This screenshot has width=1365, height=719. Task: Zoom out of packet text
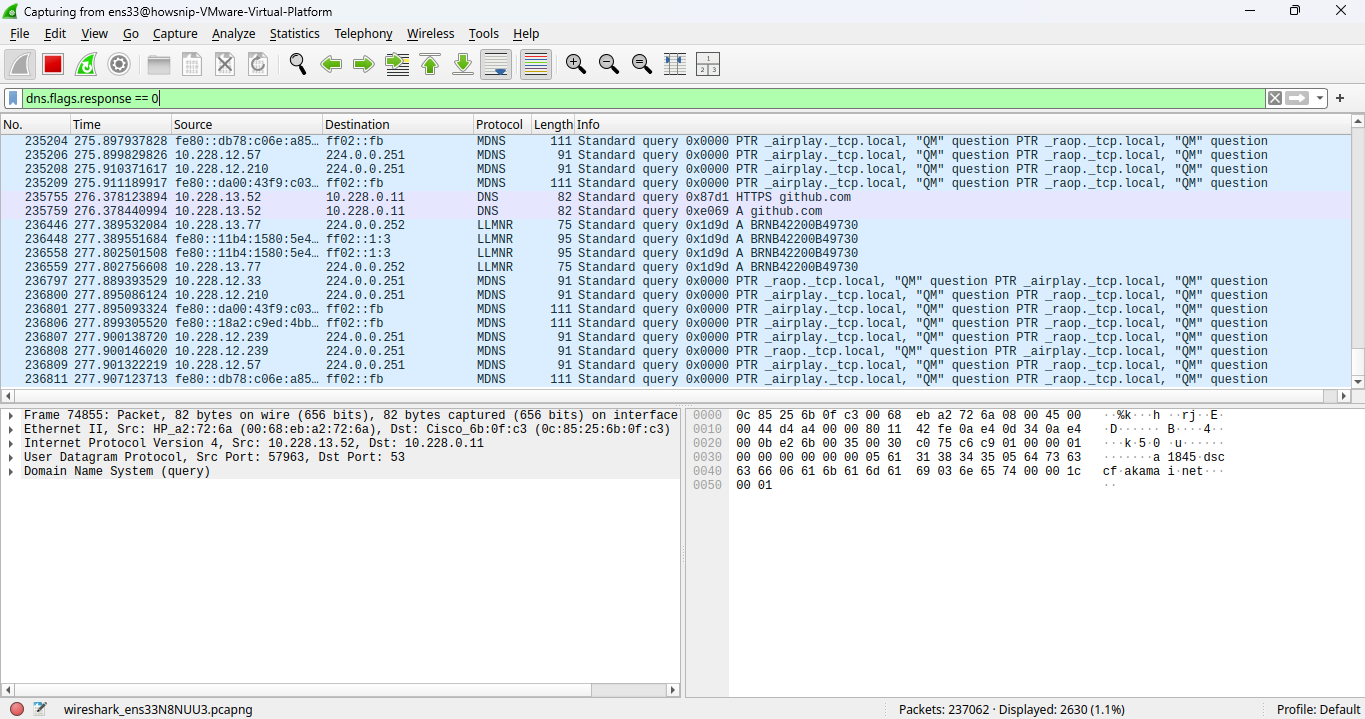pyautogui.click(x=609, y=64)
